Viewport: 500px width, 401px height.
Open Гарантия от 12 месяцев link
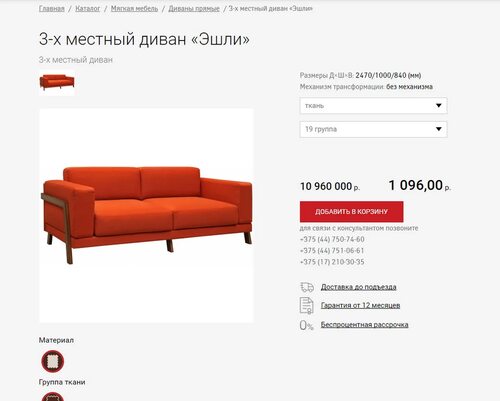360,305
